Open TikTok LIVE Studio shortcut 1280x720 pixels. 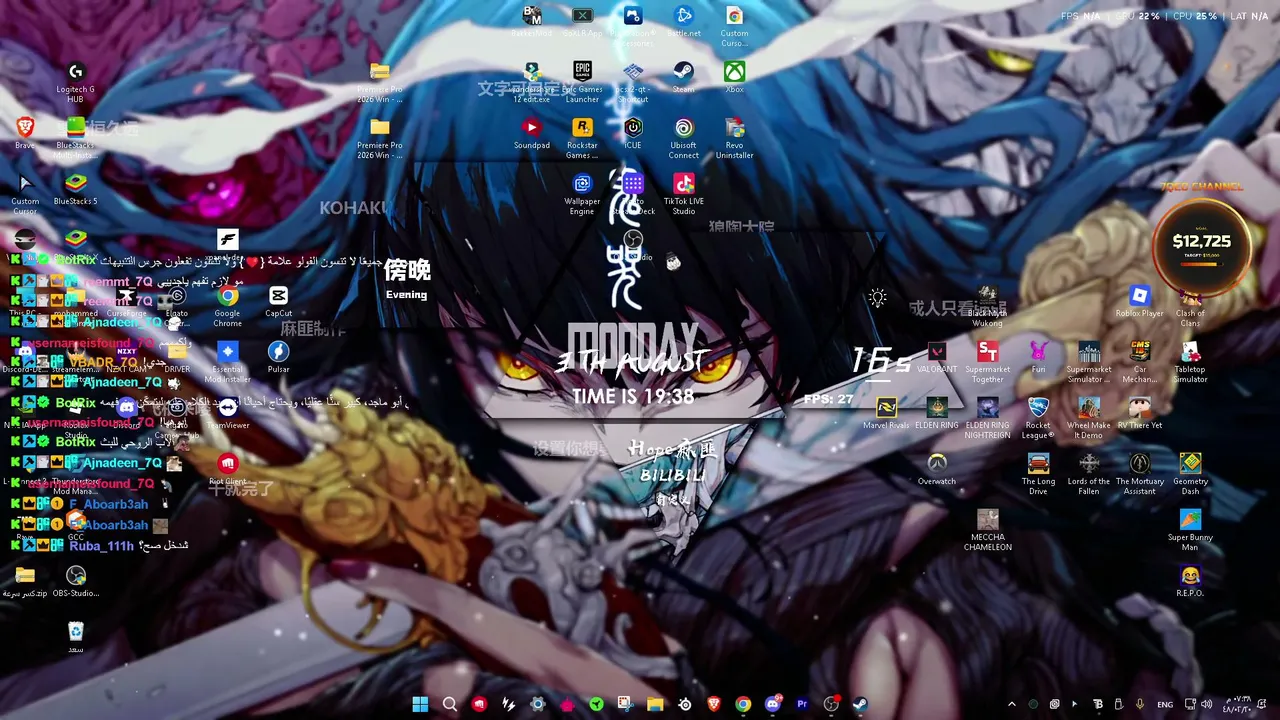684,194
